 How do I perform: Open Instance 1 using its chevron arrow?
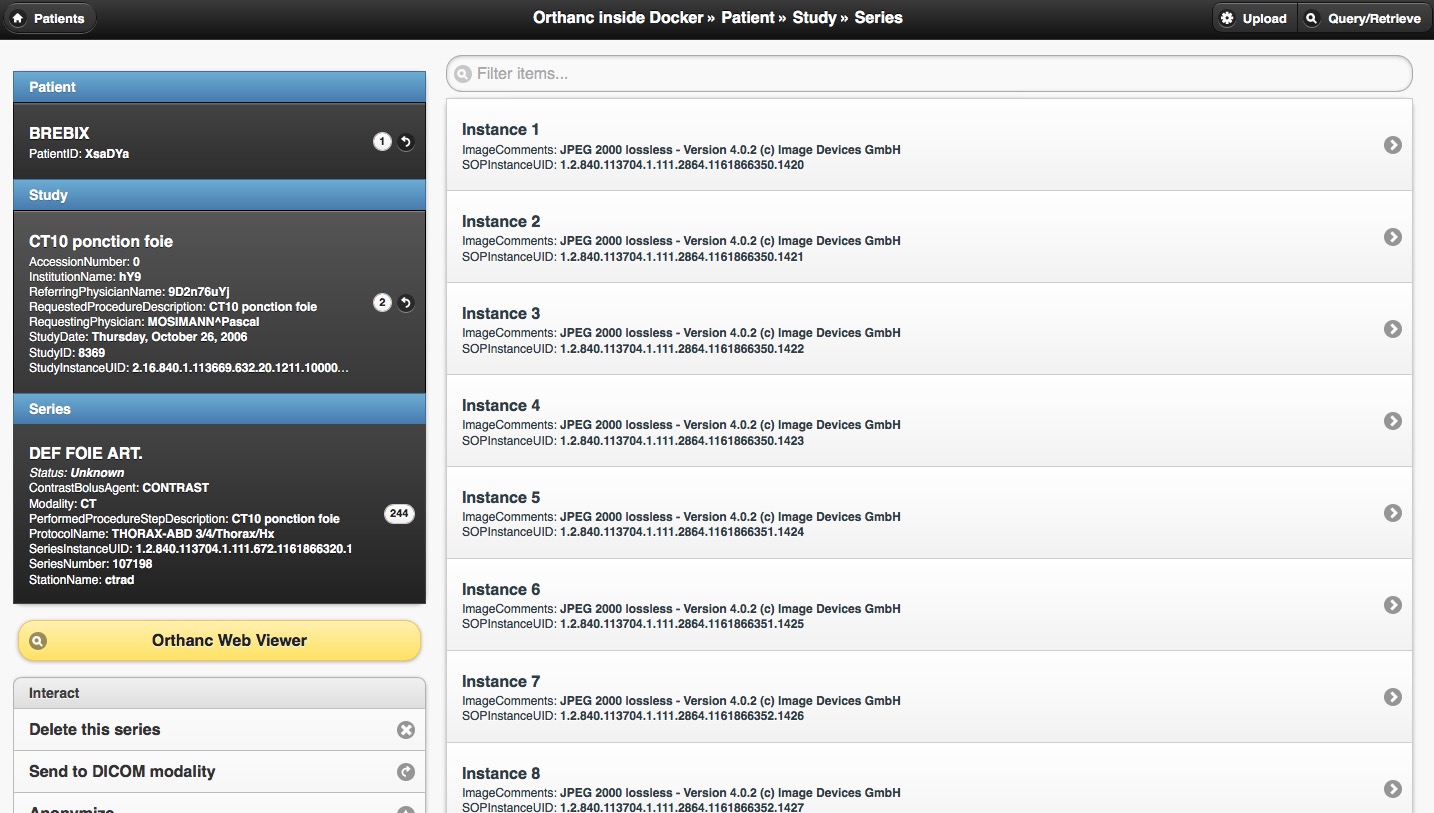coord(1392,145)
